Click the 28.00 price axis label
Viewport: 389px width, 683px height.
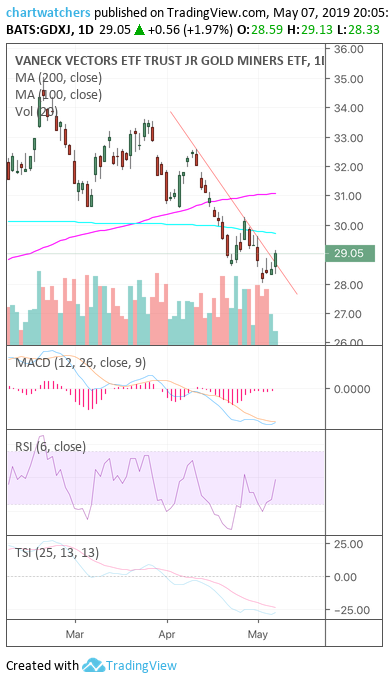[348, 285]
